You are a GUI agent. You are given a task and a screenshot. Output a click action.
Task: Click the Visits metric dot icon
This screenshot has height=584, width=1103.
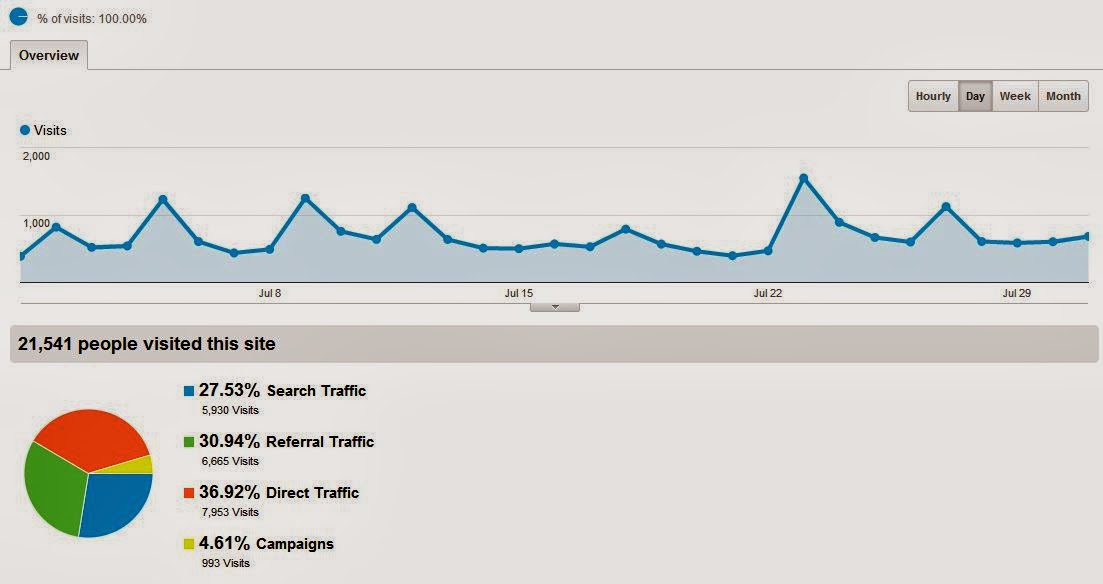click(24, 129)
